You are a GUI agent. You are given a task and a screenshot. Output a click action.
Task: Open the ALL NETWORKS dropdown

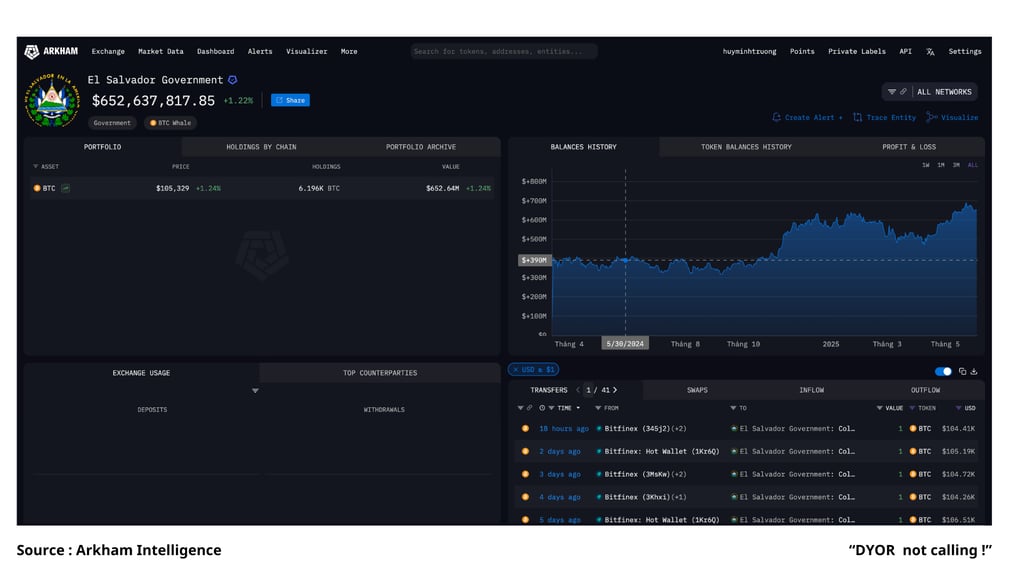click(930, 92)
